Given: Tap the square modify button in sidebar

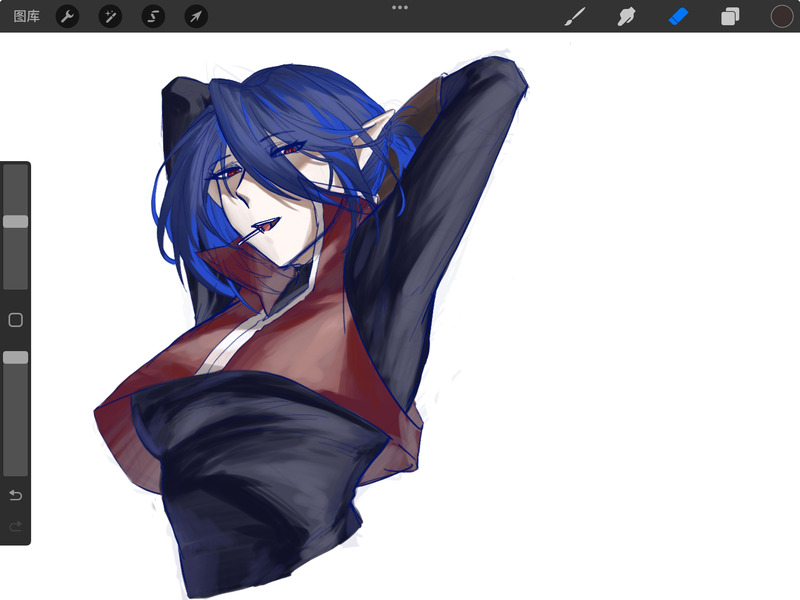Looking at the screenshot, I should coord(16,320).
